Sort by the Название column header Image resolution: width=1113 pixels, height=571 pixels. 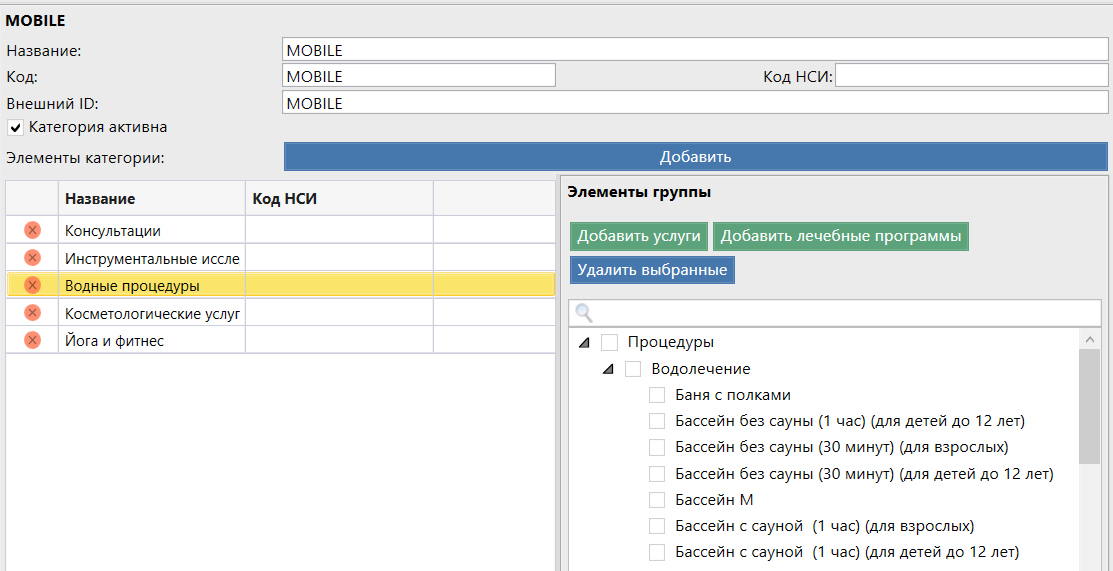pos(151,199)
